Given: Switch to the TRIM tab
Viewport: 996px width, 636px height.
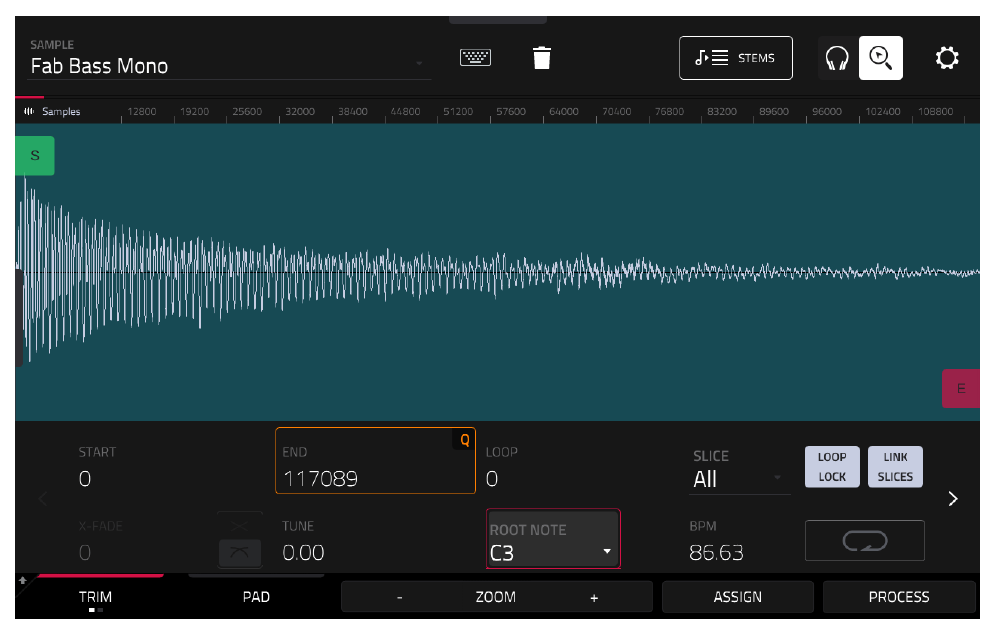Looking at the screenshot, I should [x=95, y=597].
